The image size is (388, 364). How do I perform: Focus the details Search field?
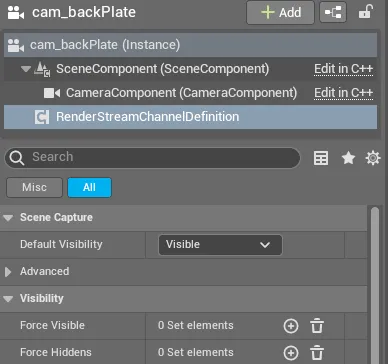152,157
